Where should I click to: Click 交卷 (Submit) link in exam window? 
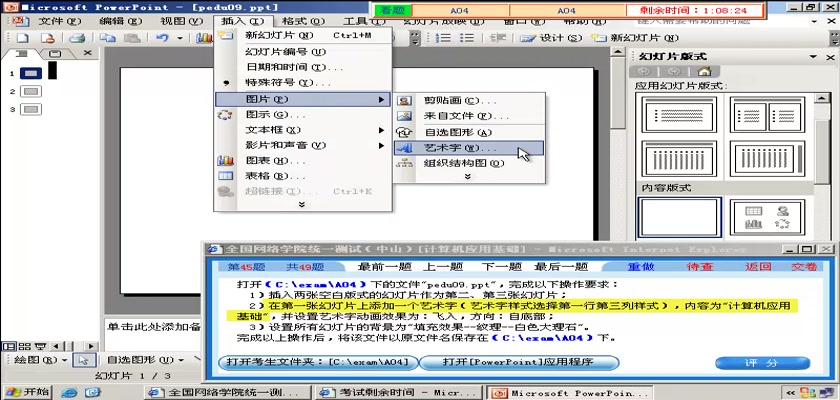coord(804,267)
